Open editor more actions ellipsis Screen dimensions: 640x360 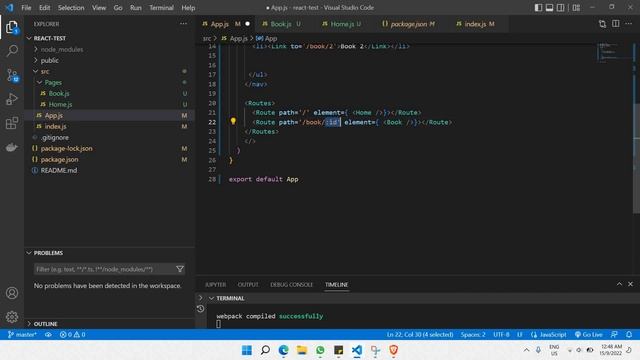click(x=629, y=24)
